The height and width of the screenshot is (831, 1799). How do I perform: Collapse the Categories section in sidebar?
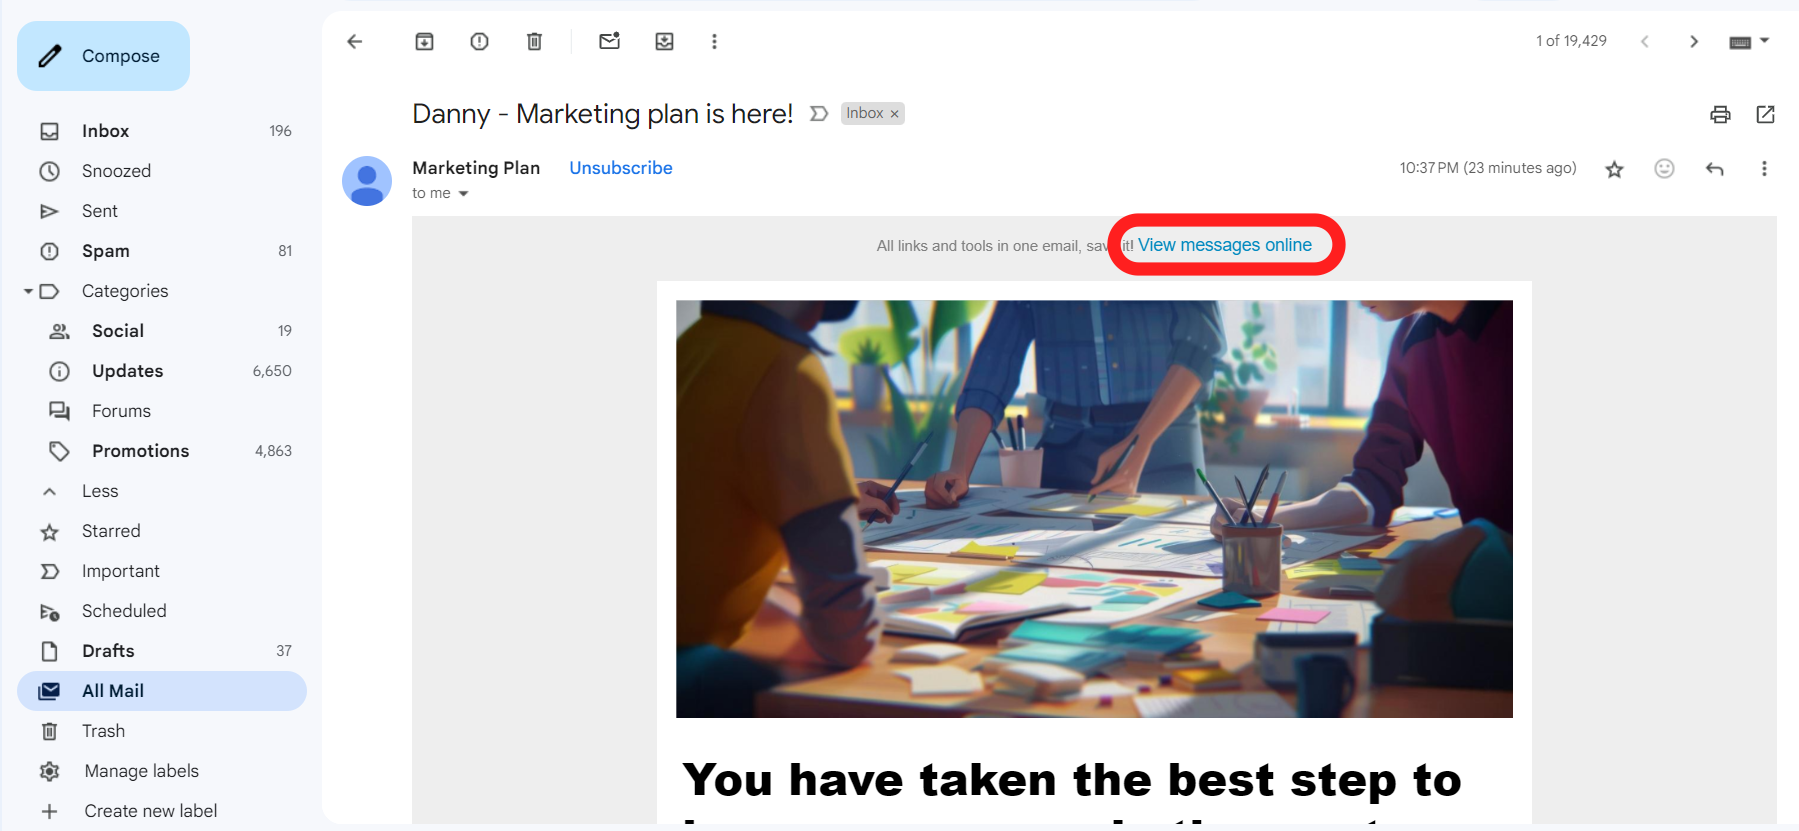click(x=28, y=291)
